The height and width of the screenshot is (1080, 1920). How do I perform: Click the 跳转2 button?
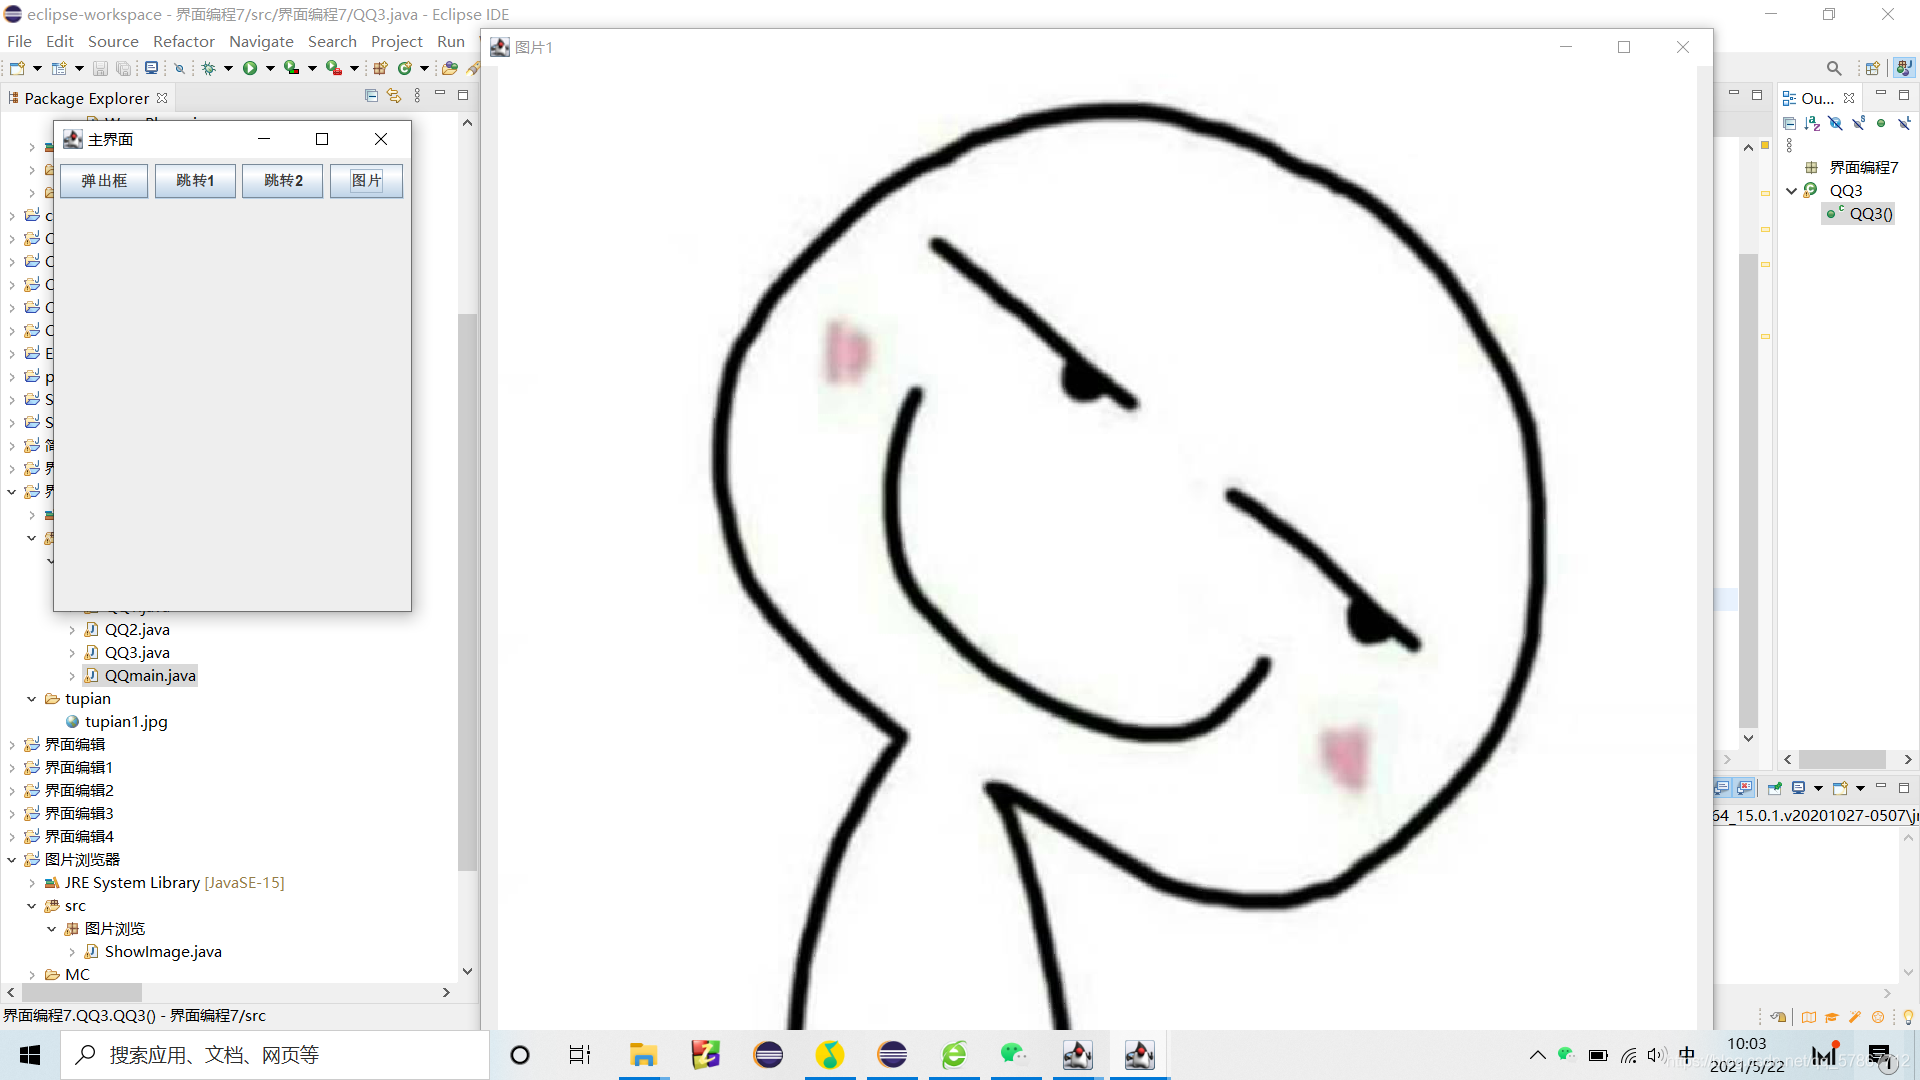(283, 181)
